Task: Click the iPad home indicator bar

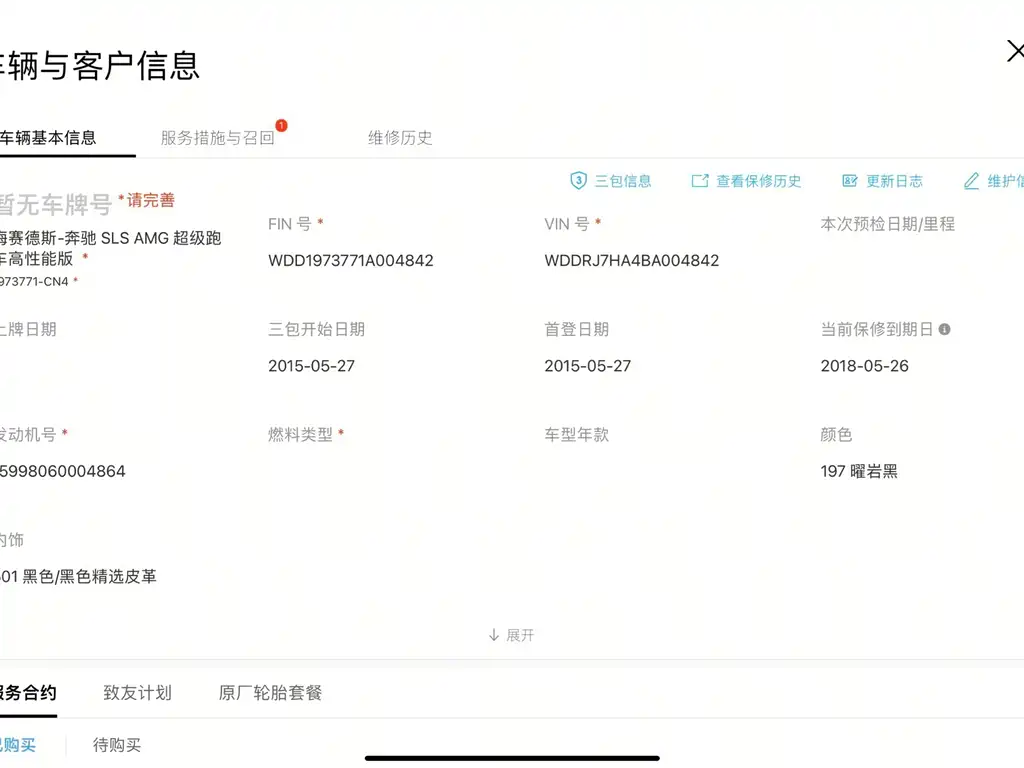Action: pos(512,758)
